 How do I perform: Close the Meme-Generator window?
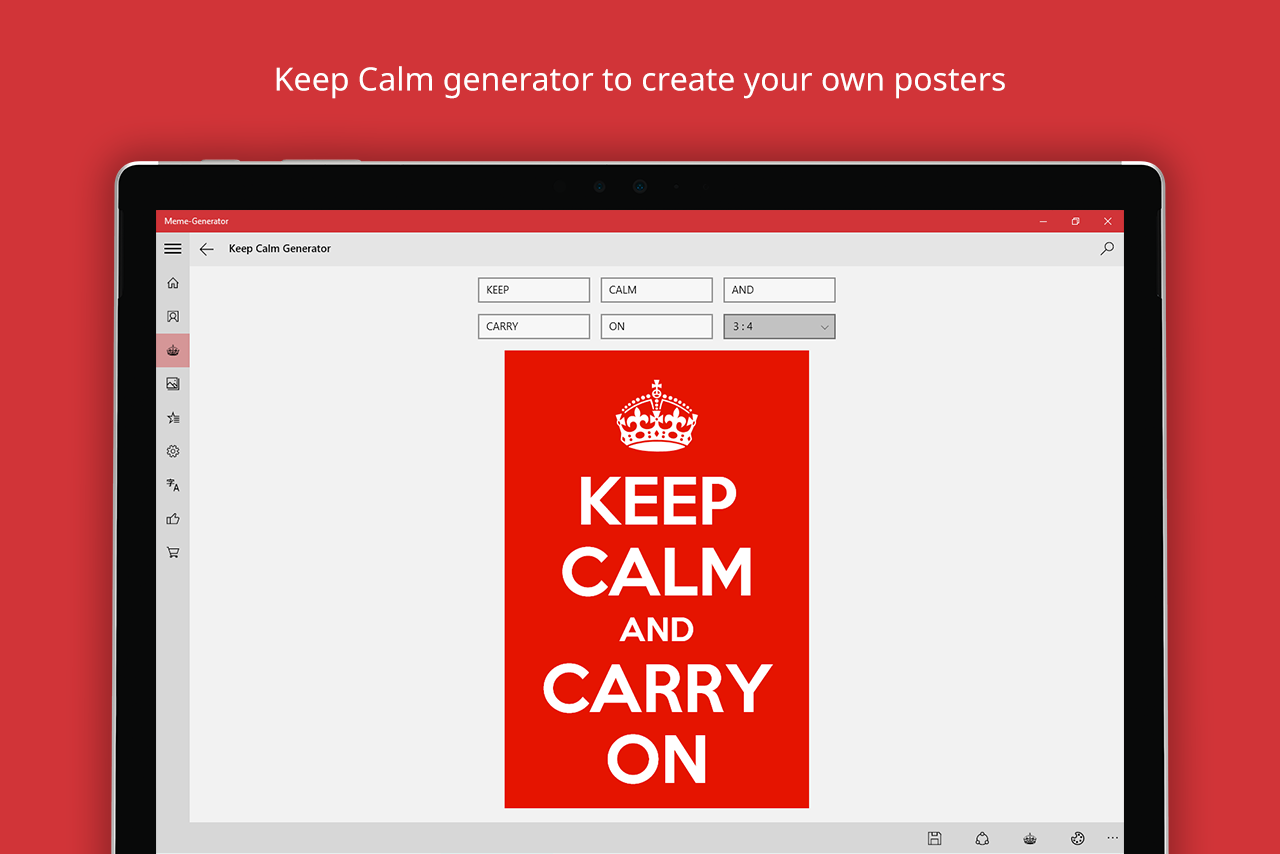coord(1107,221)
